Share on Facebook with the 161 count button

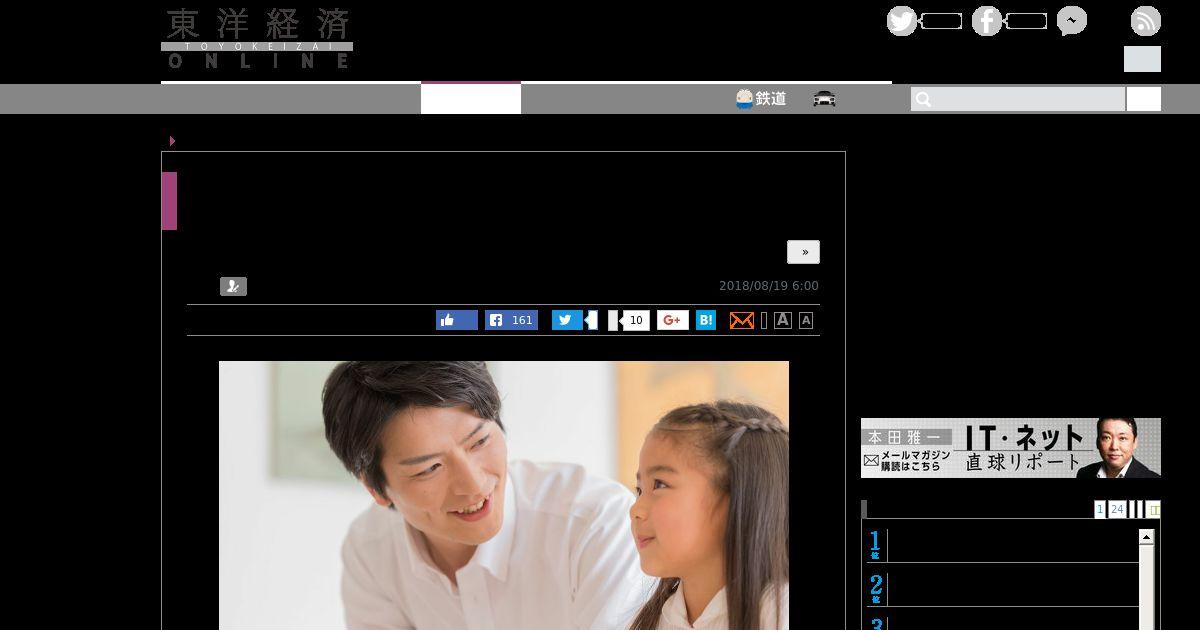(x=511, y=320)
